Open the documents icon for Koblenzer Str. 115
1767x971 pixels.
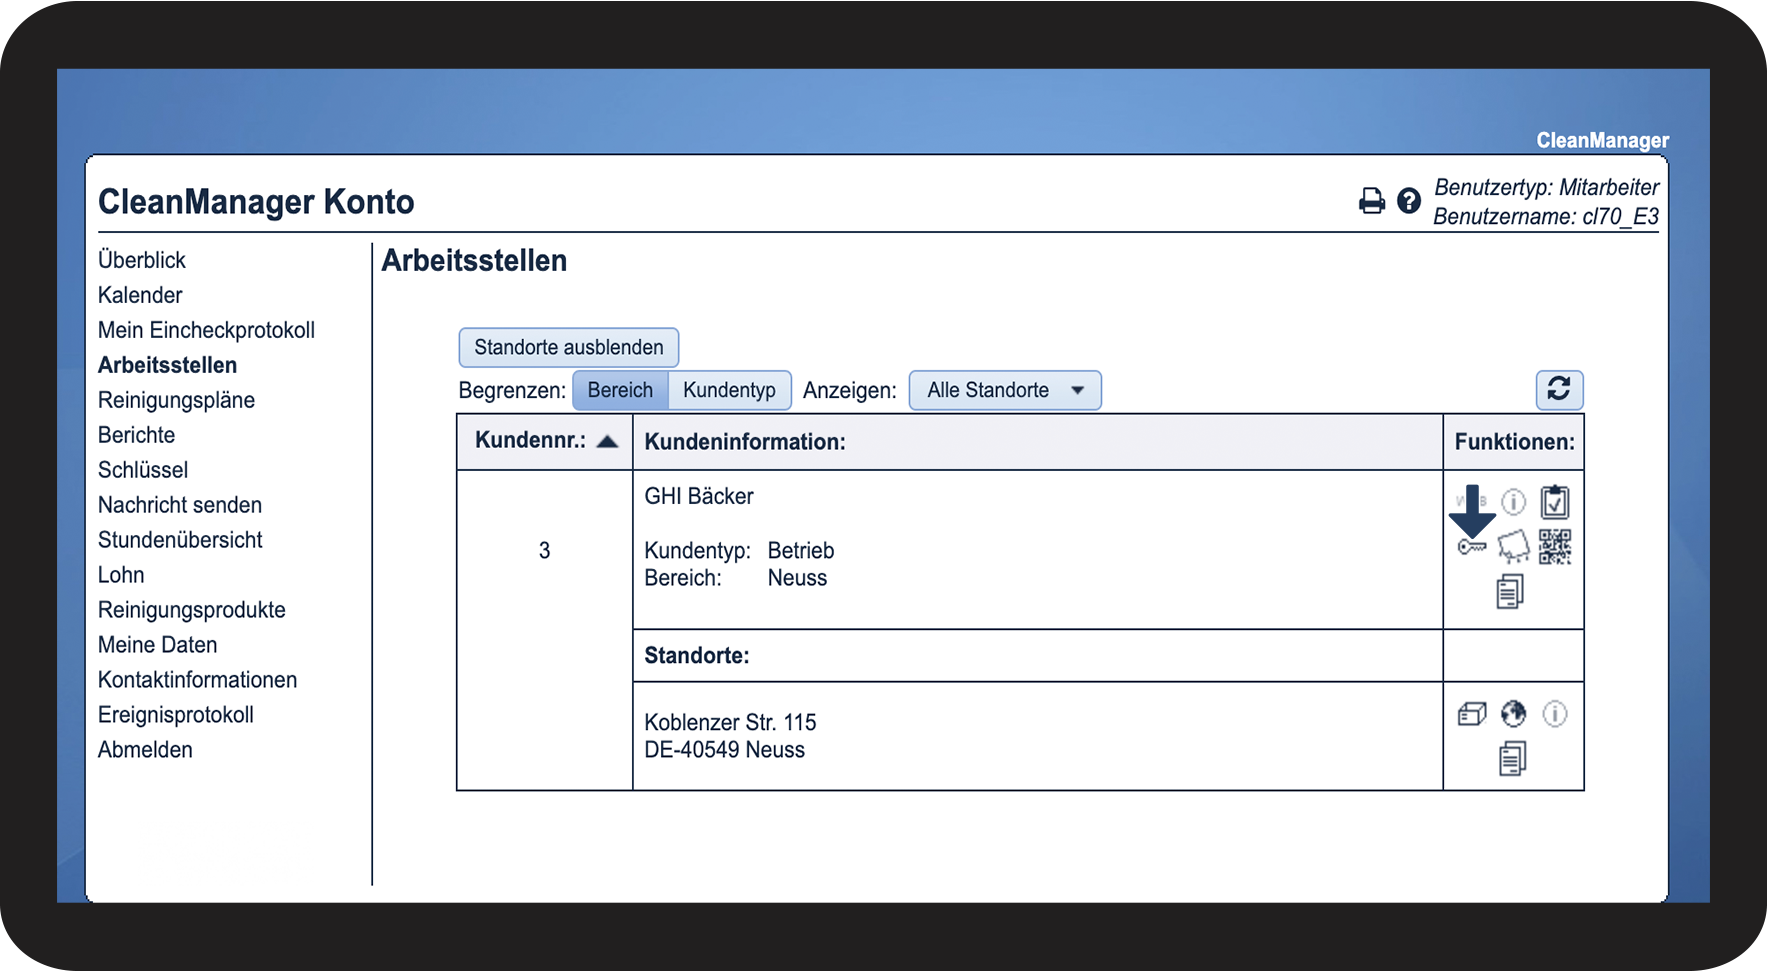click(x=1513, y=758)
